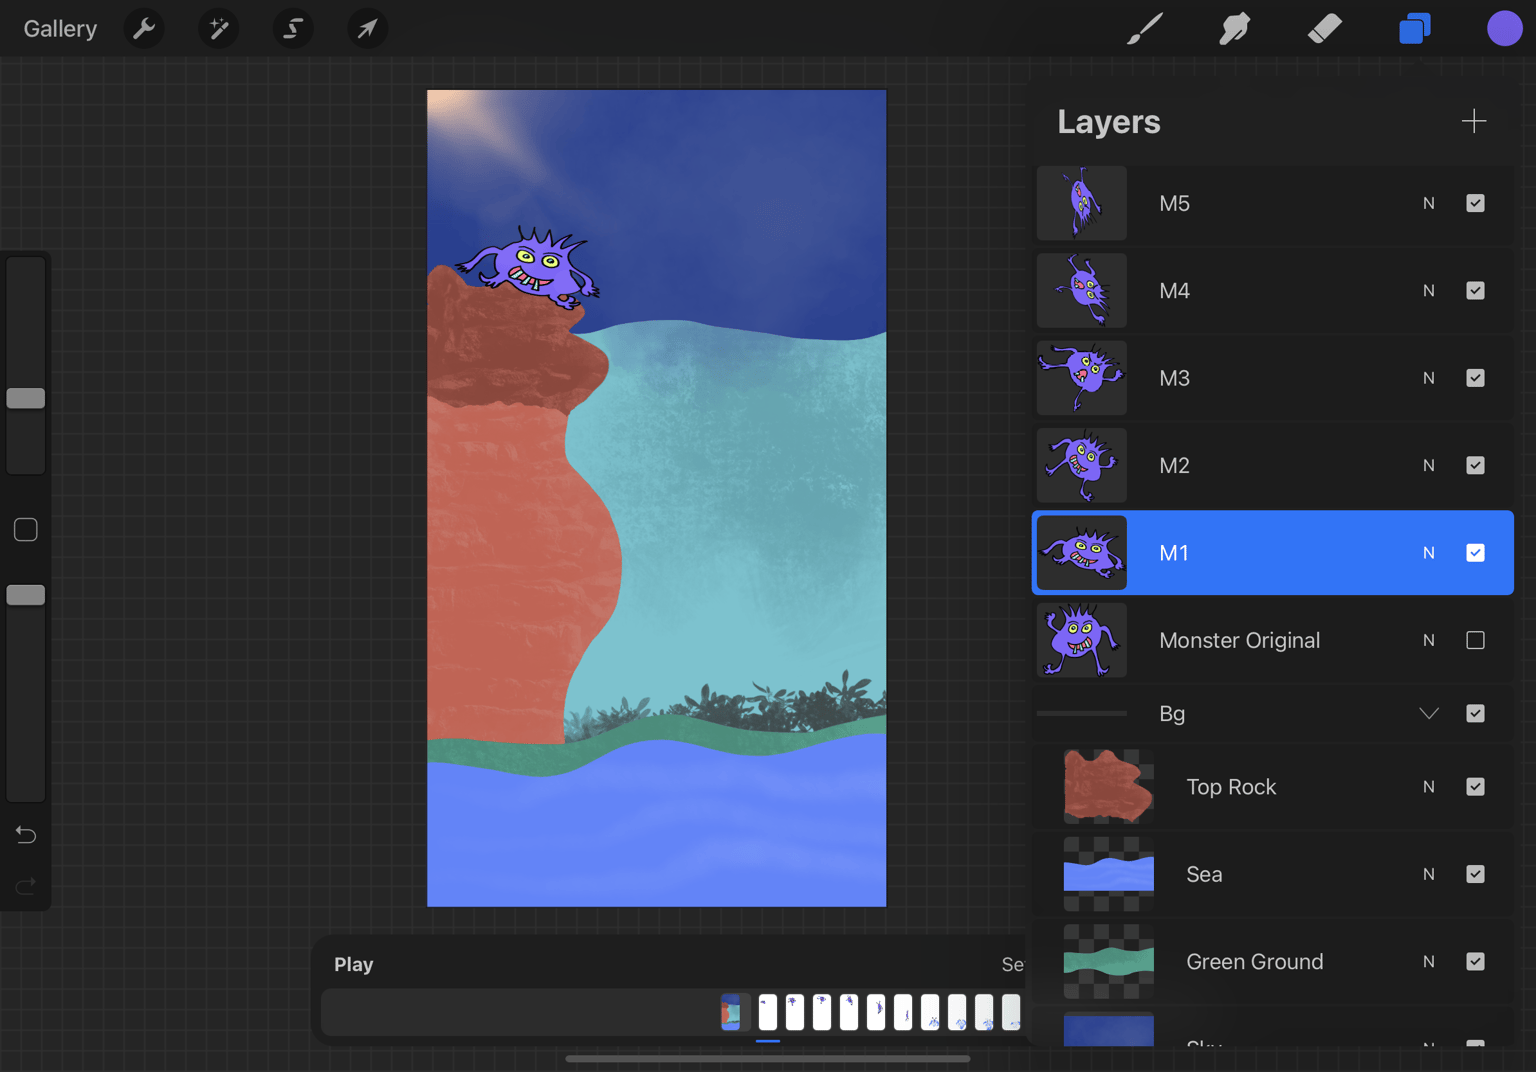Close the Layers panel icon
1536x1072 pixels.
tap(1414, 28)
